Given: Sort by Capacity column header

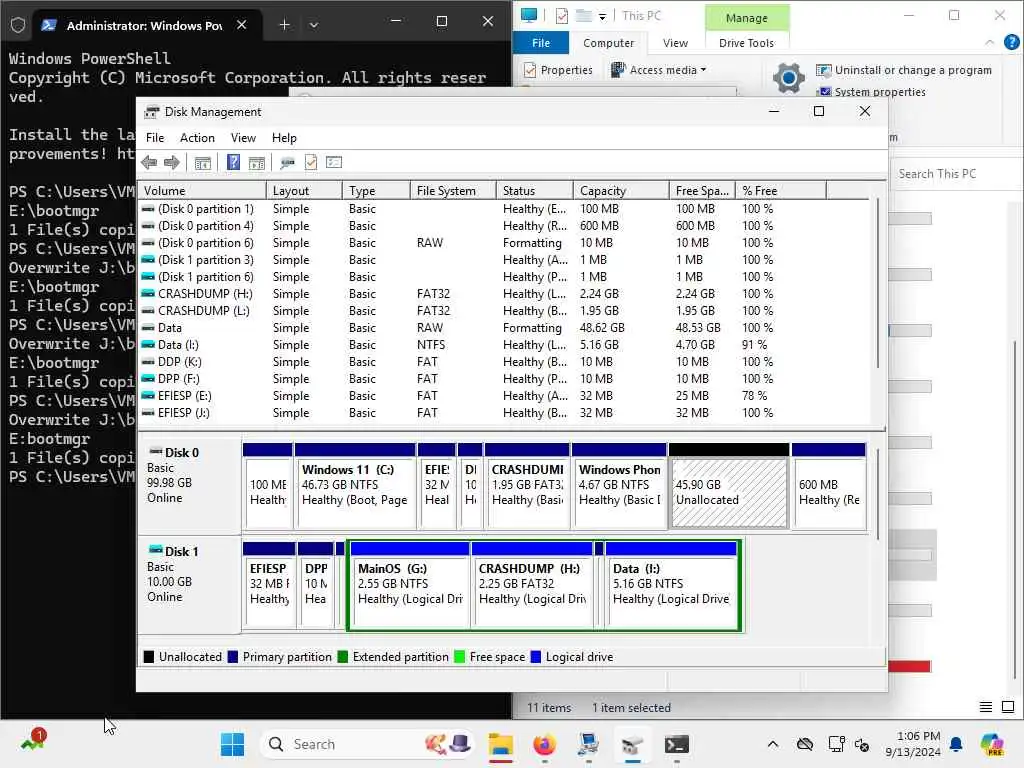Looking at the screenshot, I should click(621, 191).
